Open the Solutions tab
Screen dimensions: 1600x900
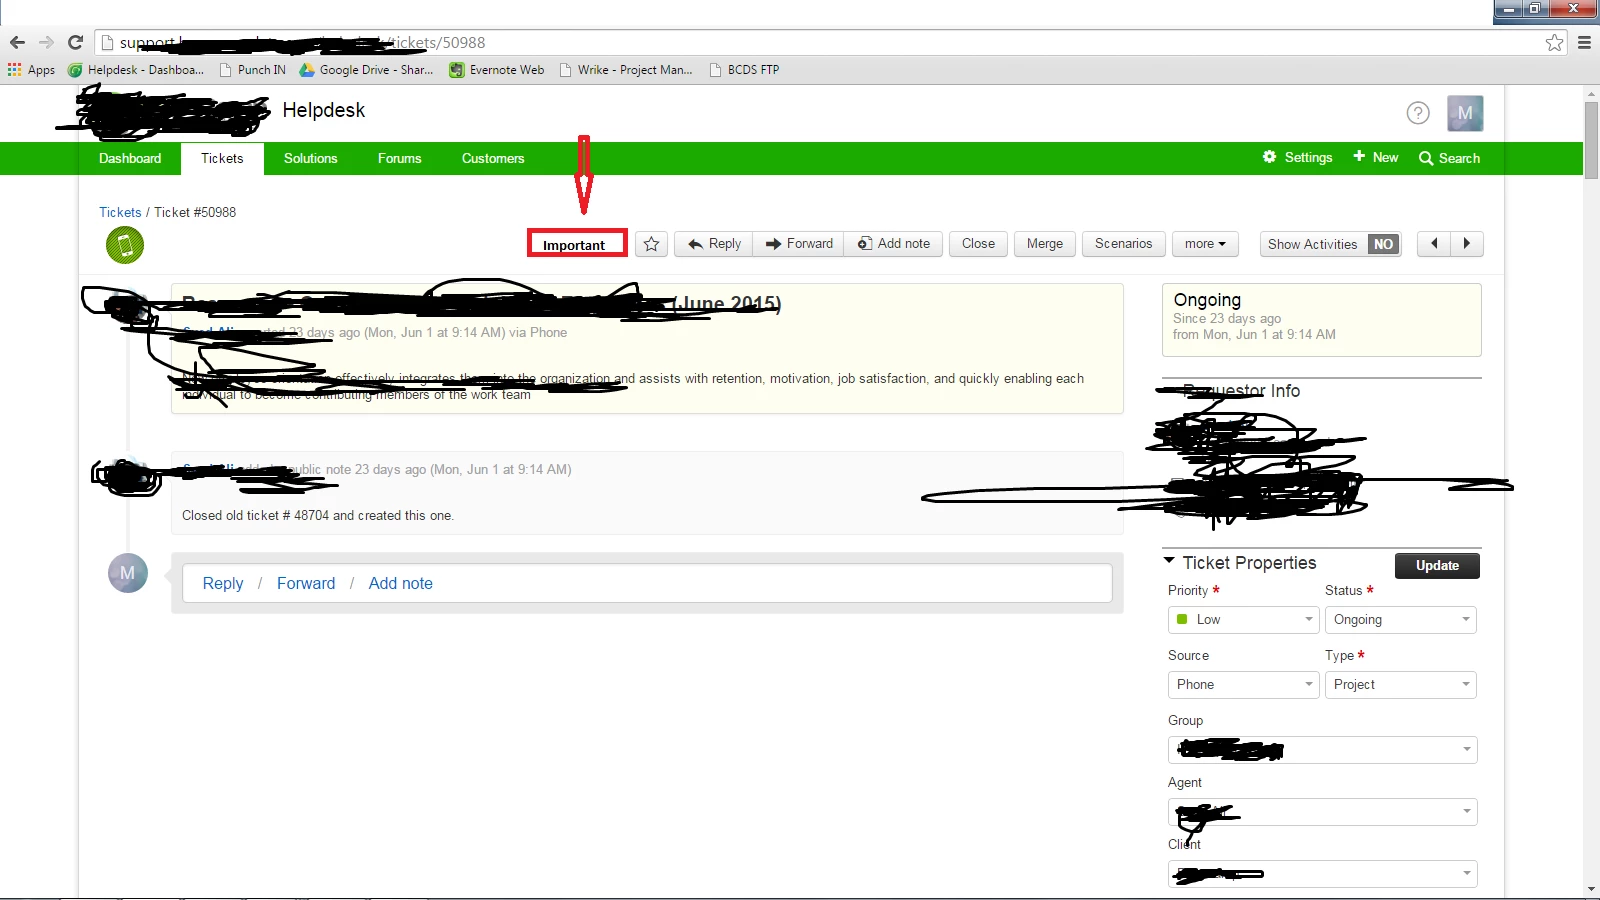(310, 158)
